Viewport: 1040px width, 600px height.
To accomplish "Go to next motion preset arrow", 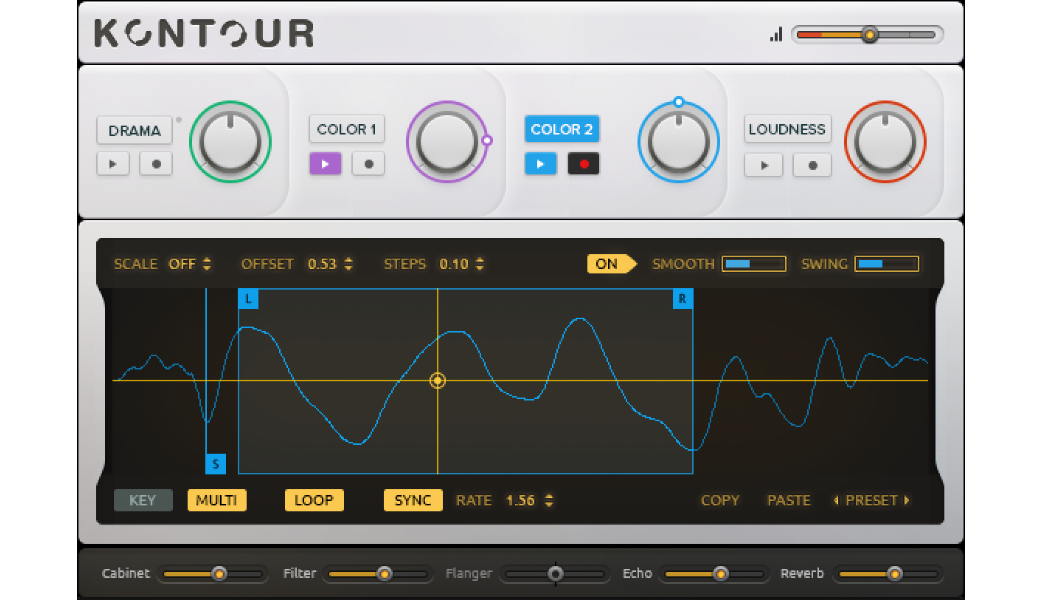I will click(x=907, y=501).
